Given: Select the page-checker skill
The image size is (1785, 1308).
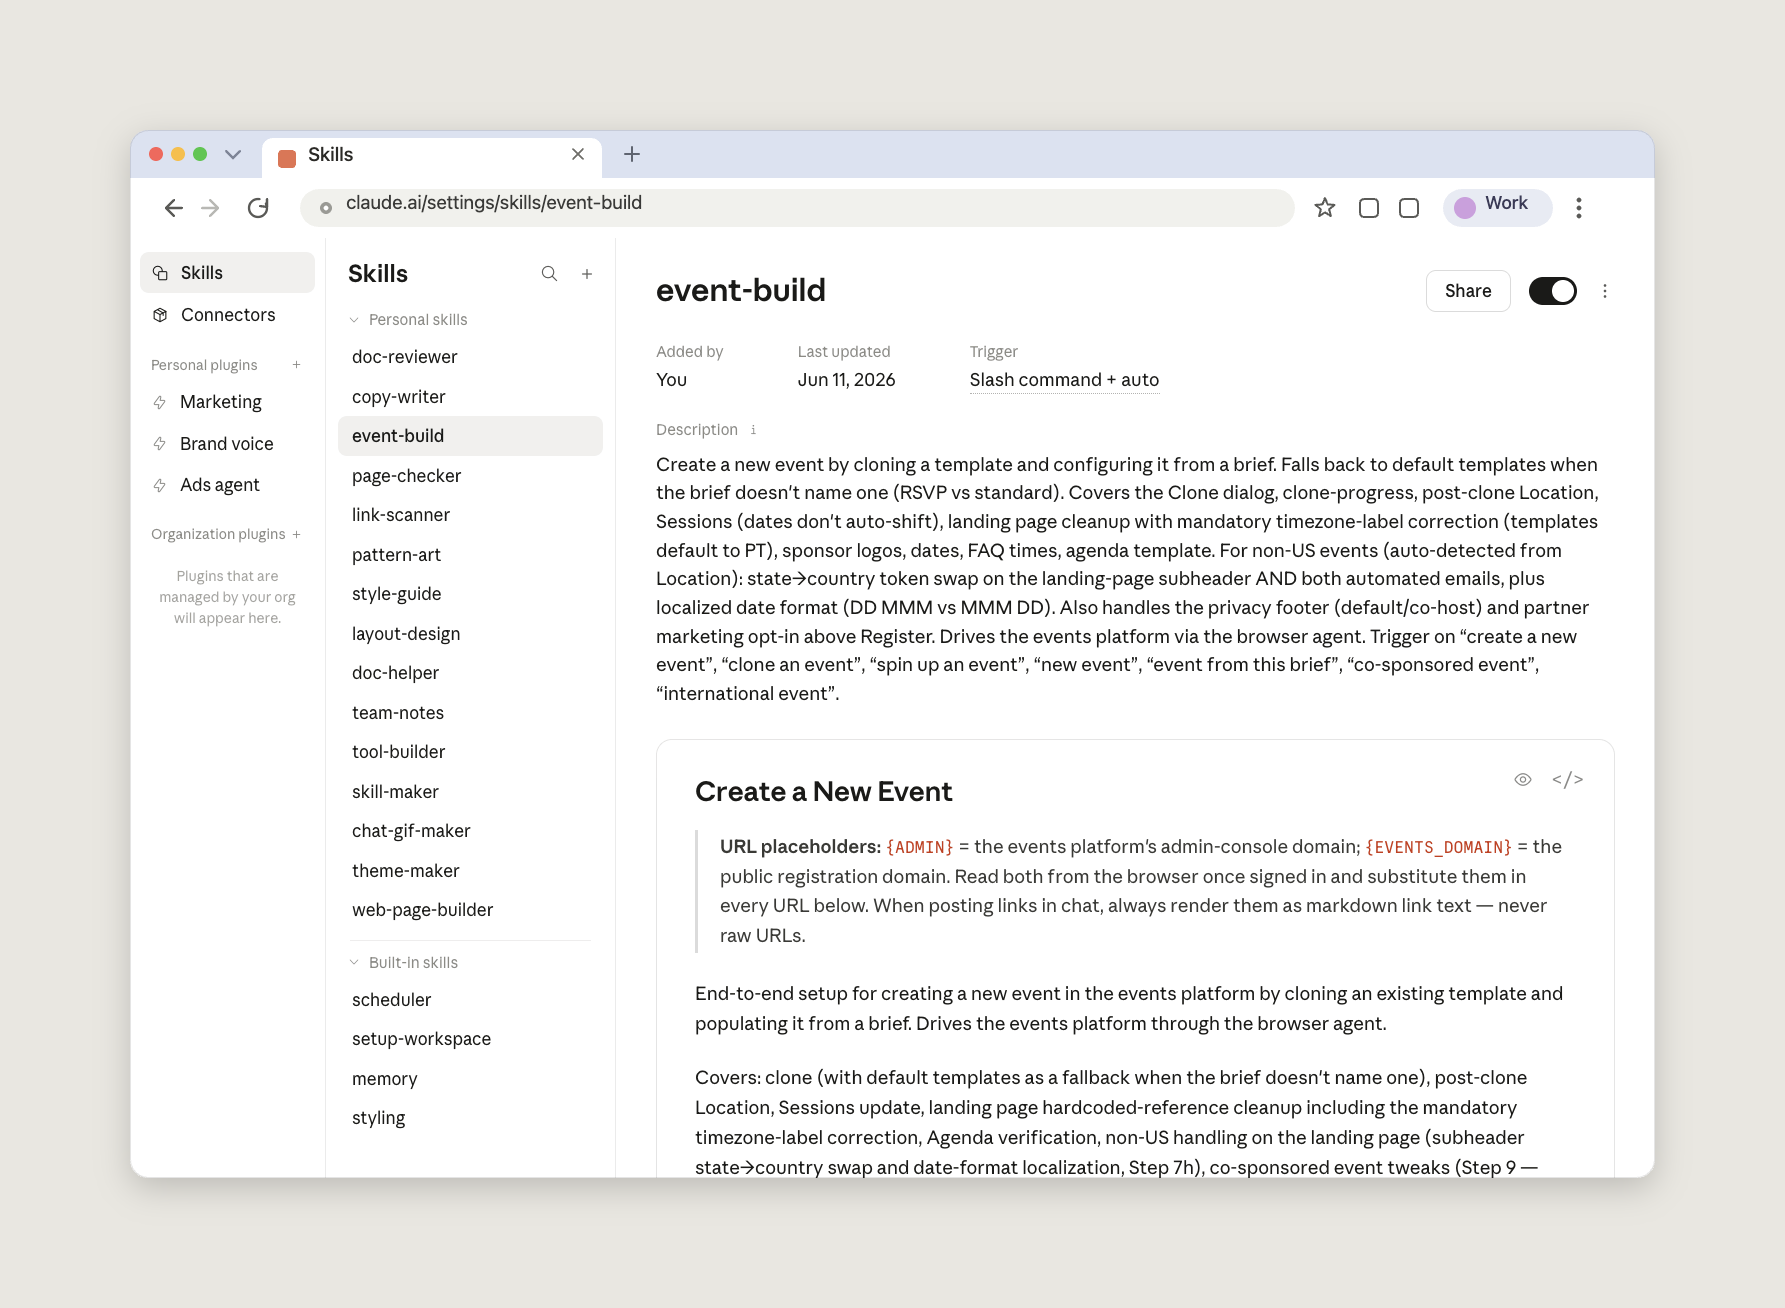Looking at the screenshot, I should click(470, 476).
